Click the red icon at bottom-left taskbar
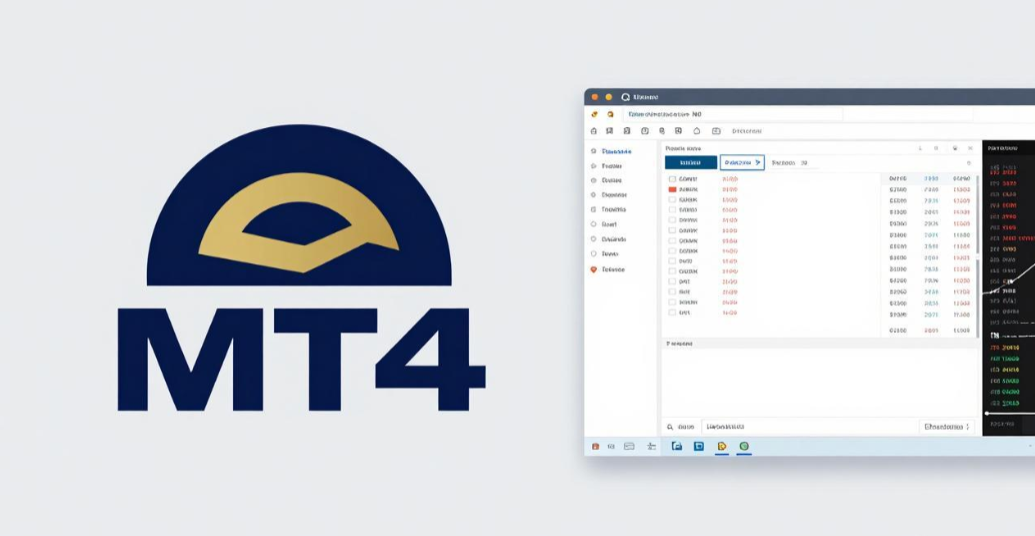The image size is (1035, 536). click(x=595, y=446)
